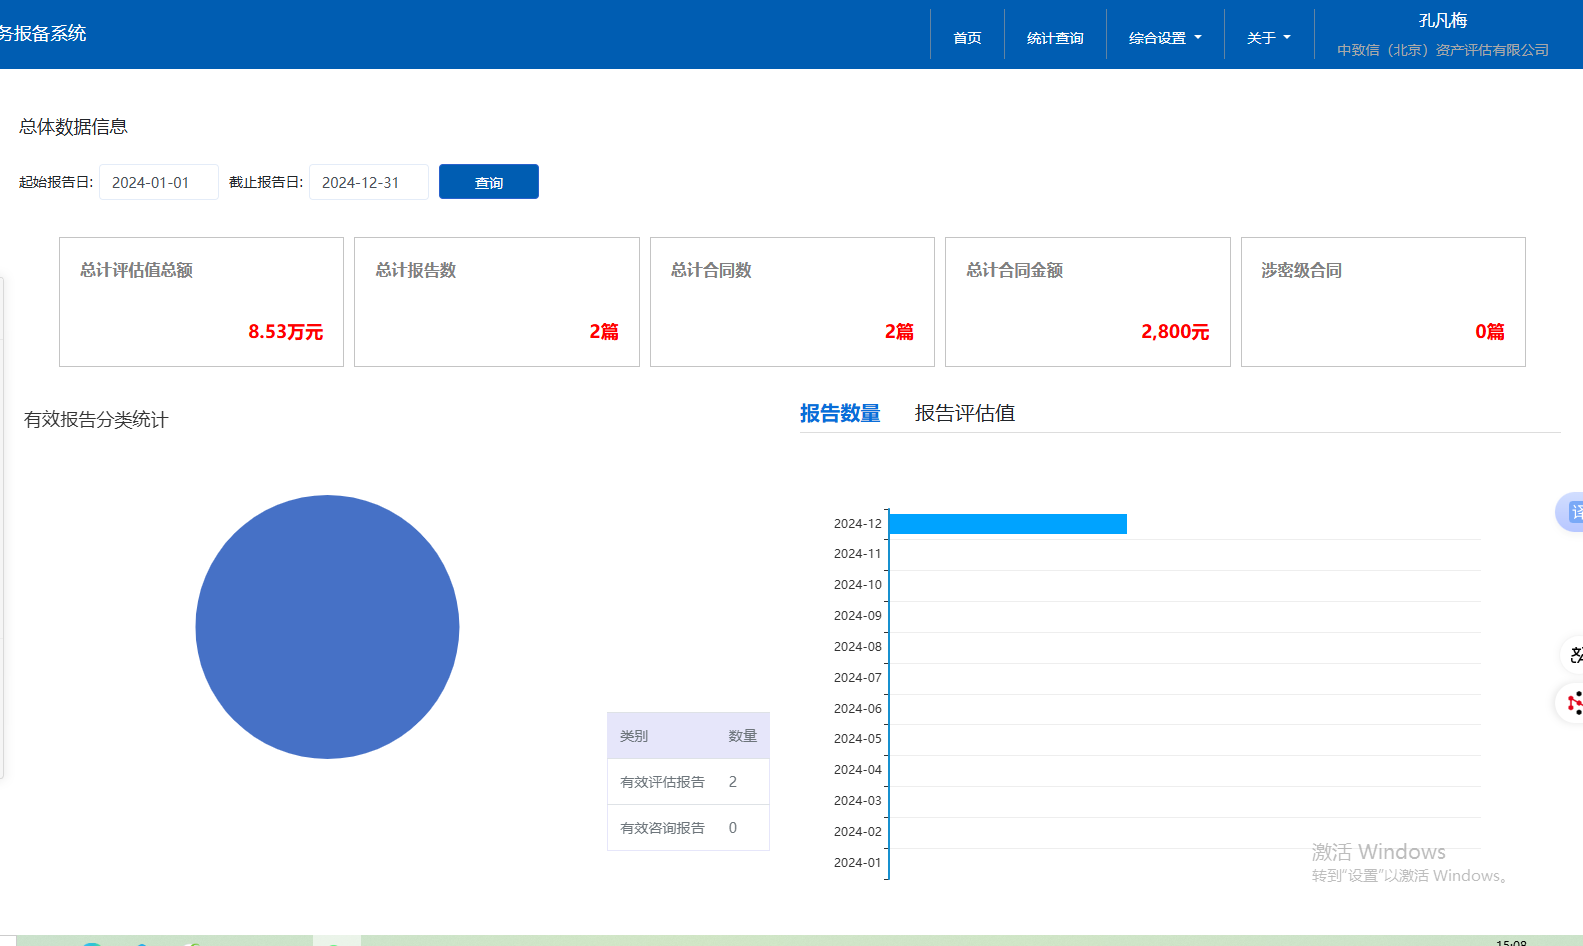Viewport: 1583px width, 946px height.
Task: Click the user name 孔凡梅
Action: coord(1442,21)
